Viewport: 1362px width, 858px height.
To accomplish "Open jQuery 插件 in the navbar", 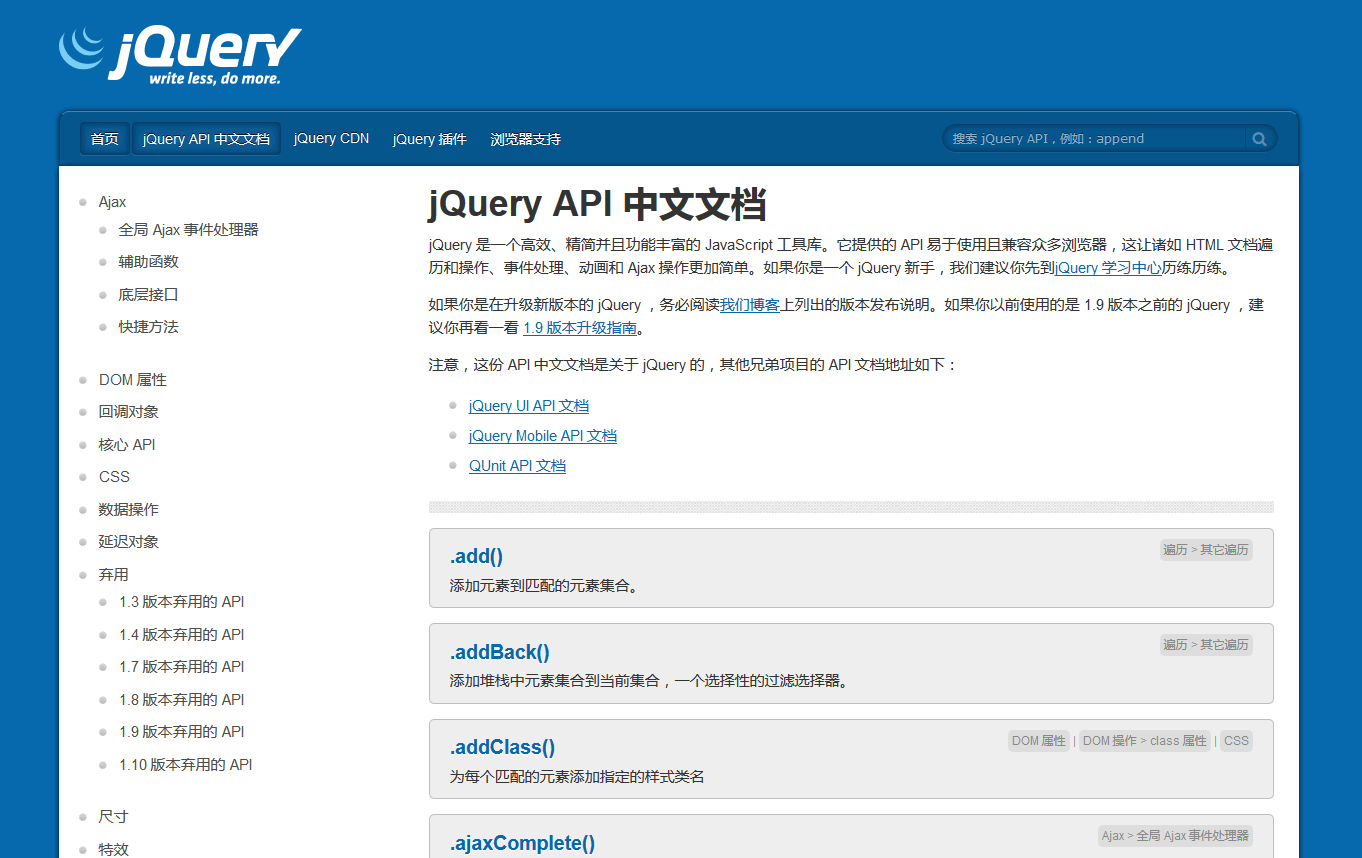I will [x=429, y=139].
